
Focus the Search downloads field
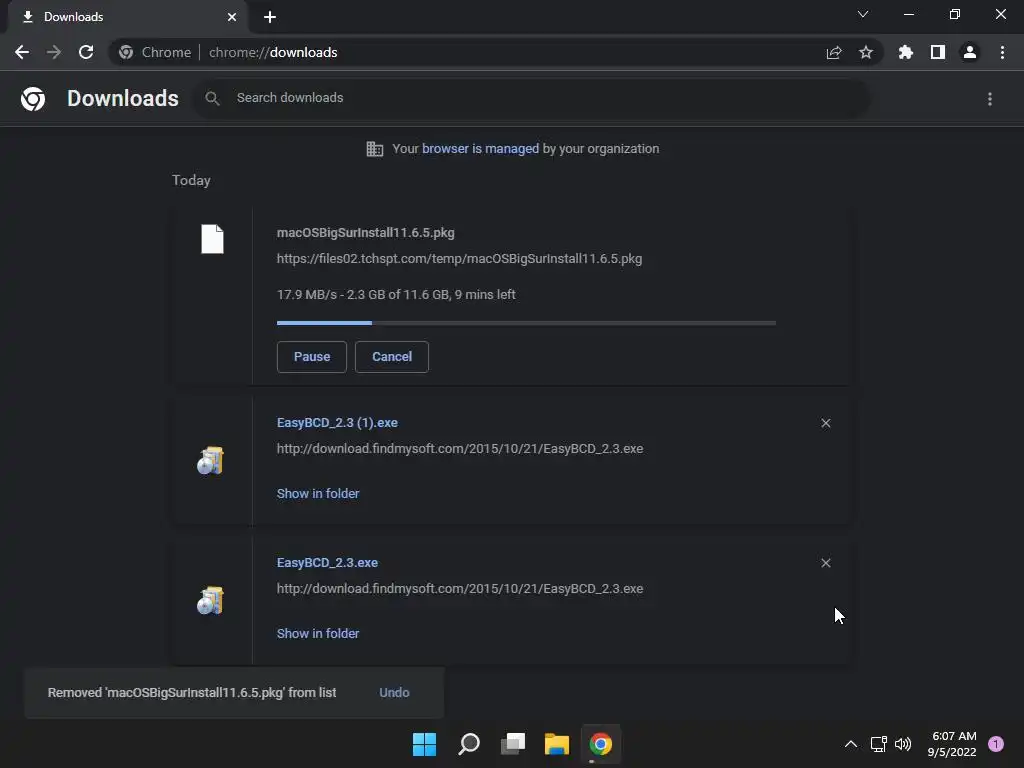click(530, 98)
